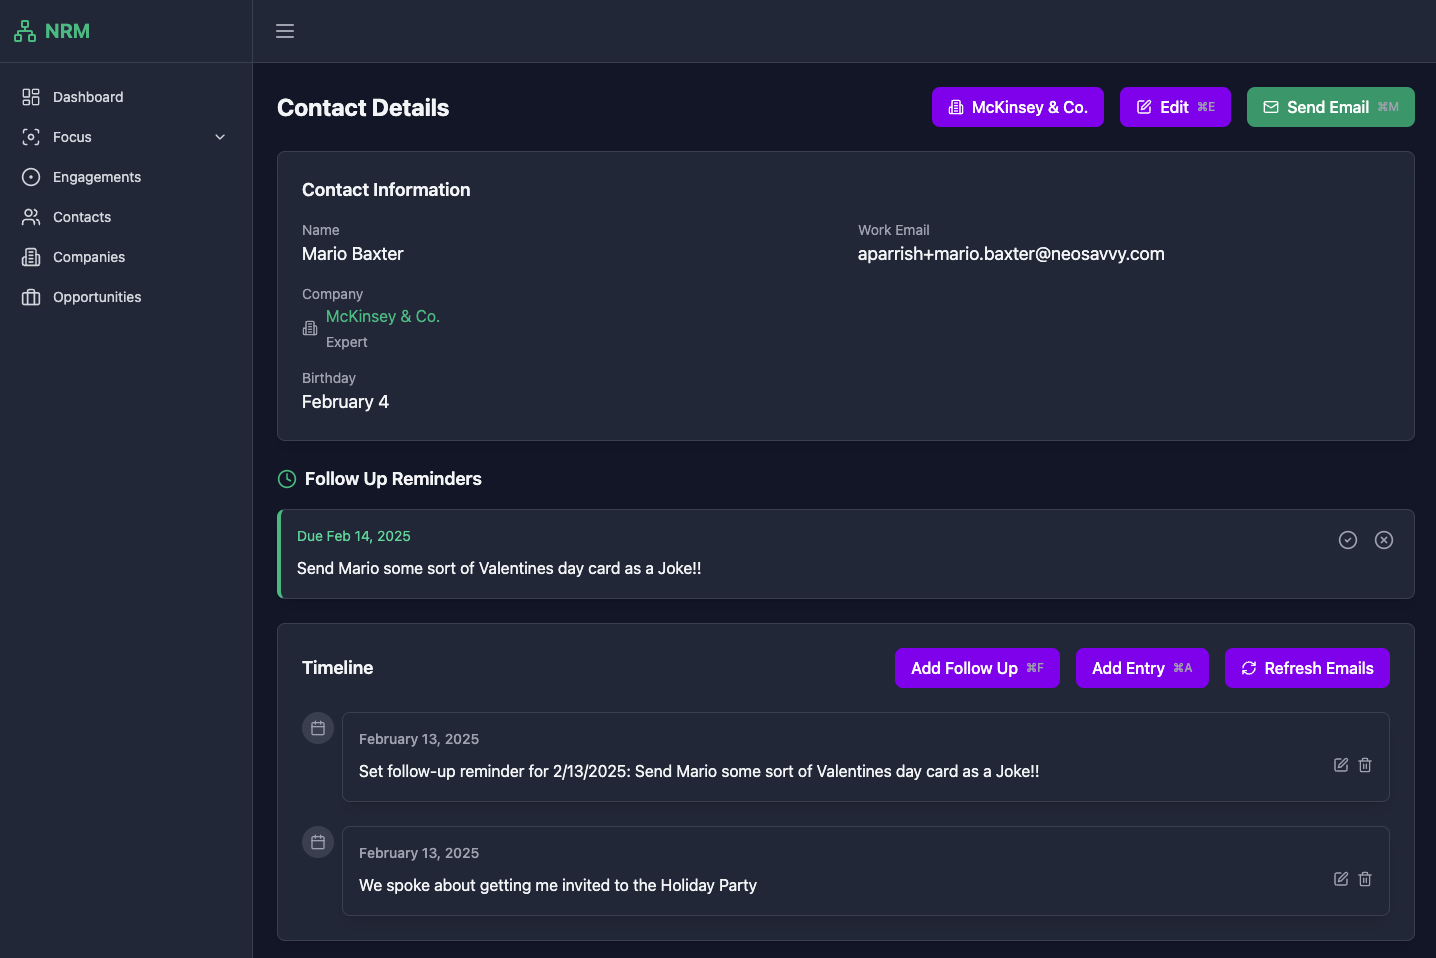Delete the Holiday Party entry with the trash icon

click(x=1365, y=879)
